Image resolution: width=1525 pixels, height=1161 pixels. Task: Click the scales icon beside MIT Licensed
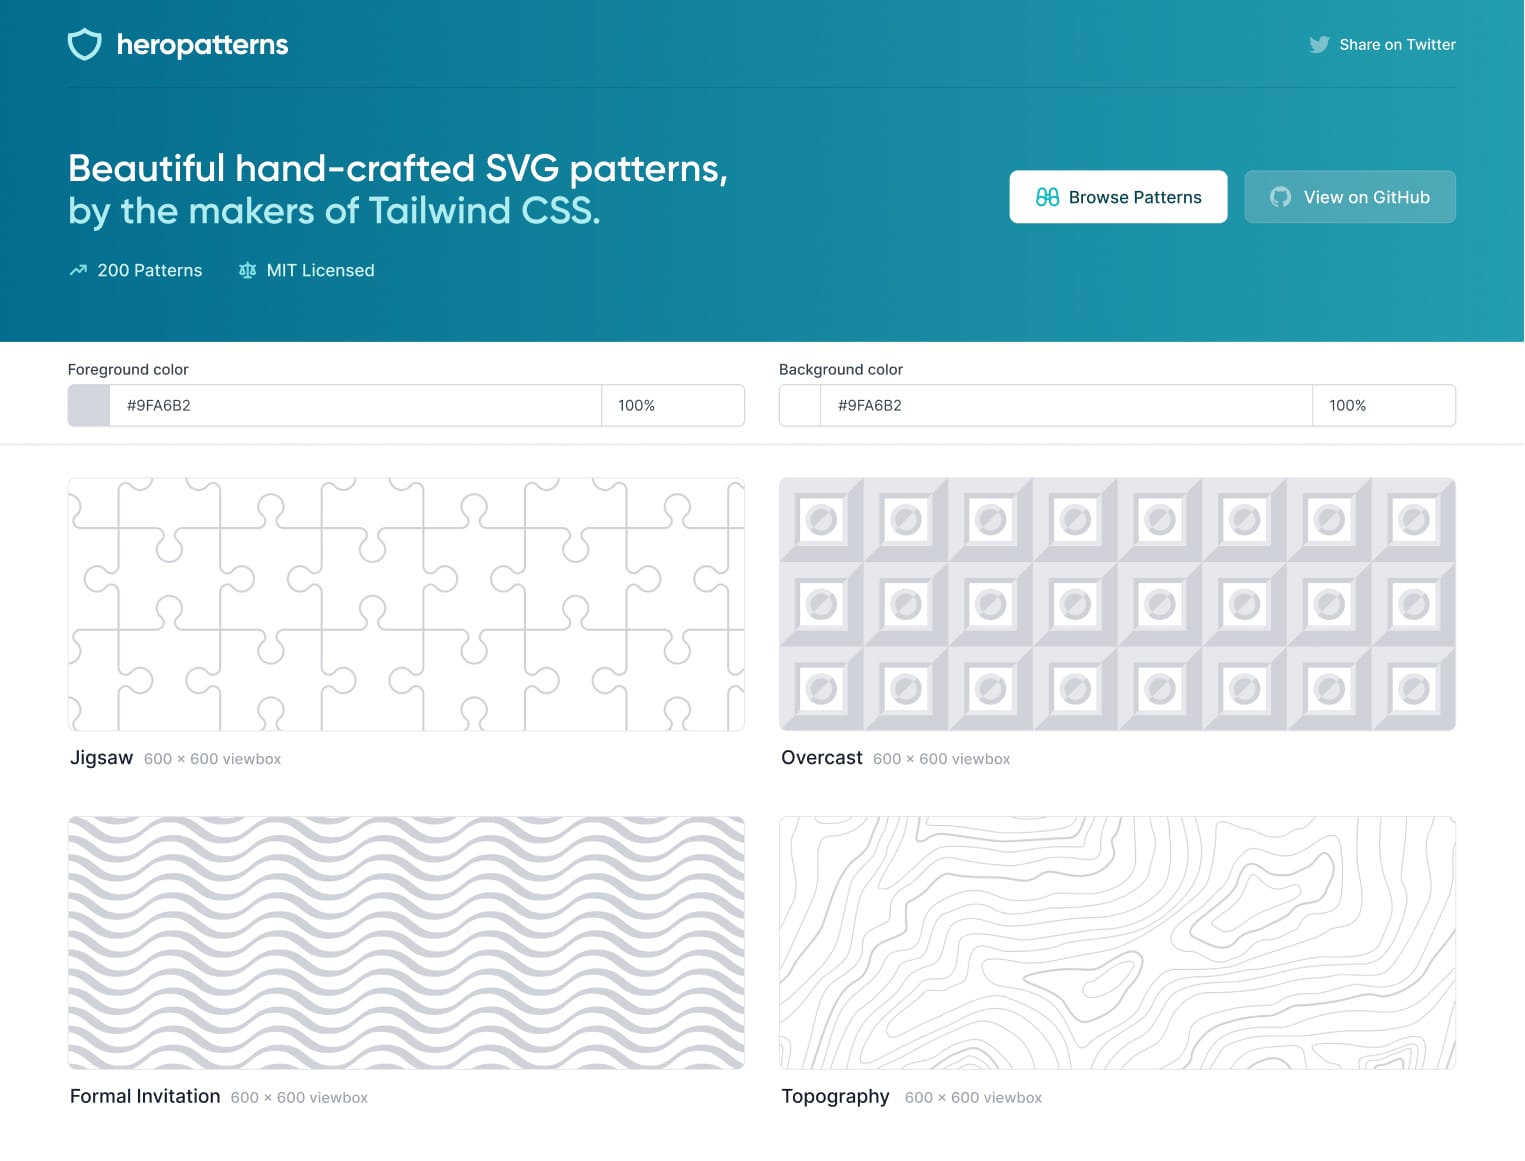[247, 270]
